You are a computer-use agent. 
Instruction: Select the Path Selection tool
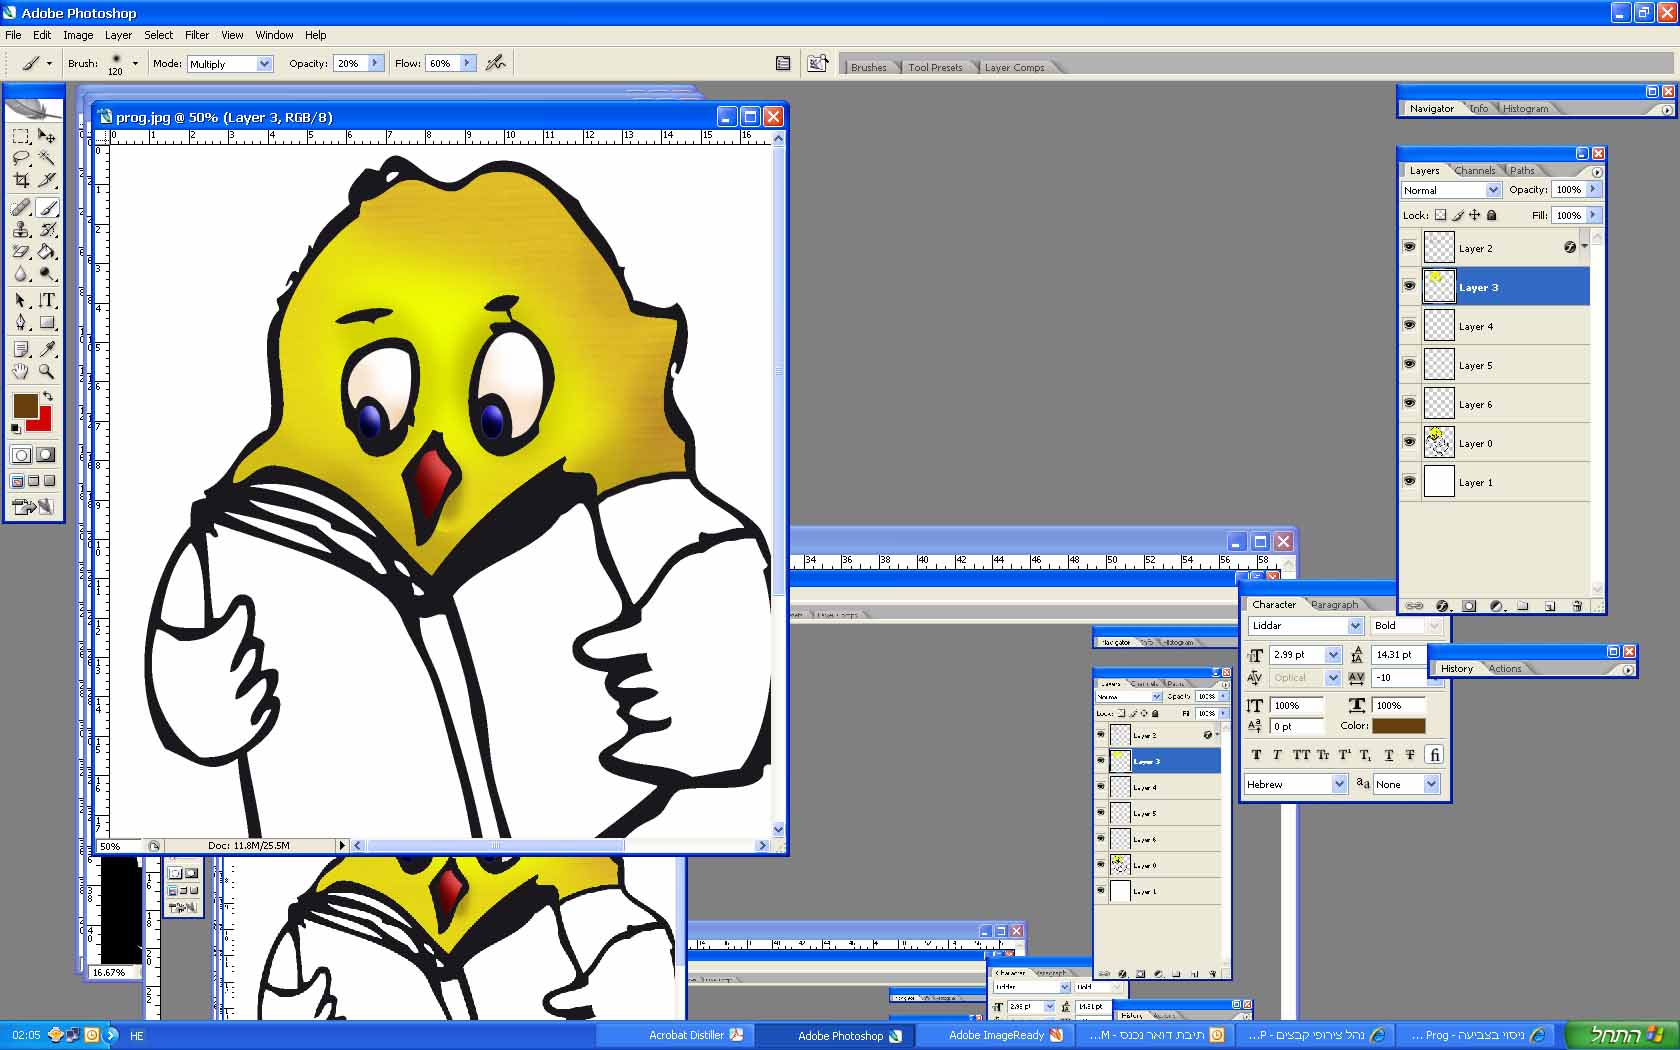pyautogui.click(x=21, y=300)
